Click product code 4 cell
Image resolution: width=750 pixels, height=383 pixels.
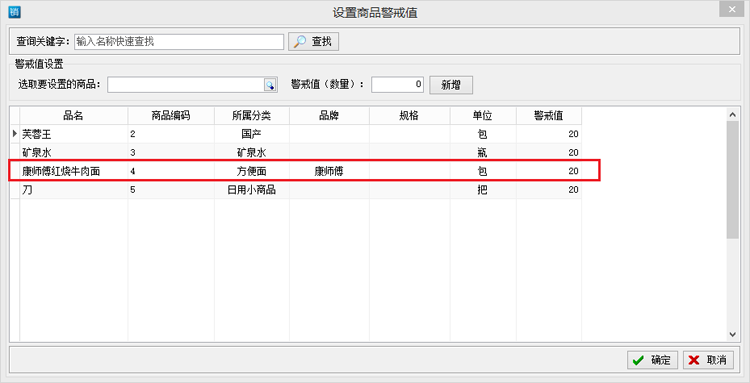coord(171,171)
